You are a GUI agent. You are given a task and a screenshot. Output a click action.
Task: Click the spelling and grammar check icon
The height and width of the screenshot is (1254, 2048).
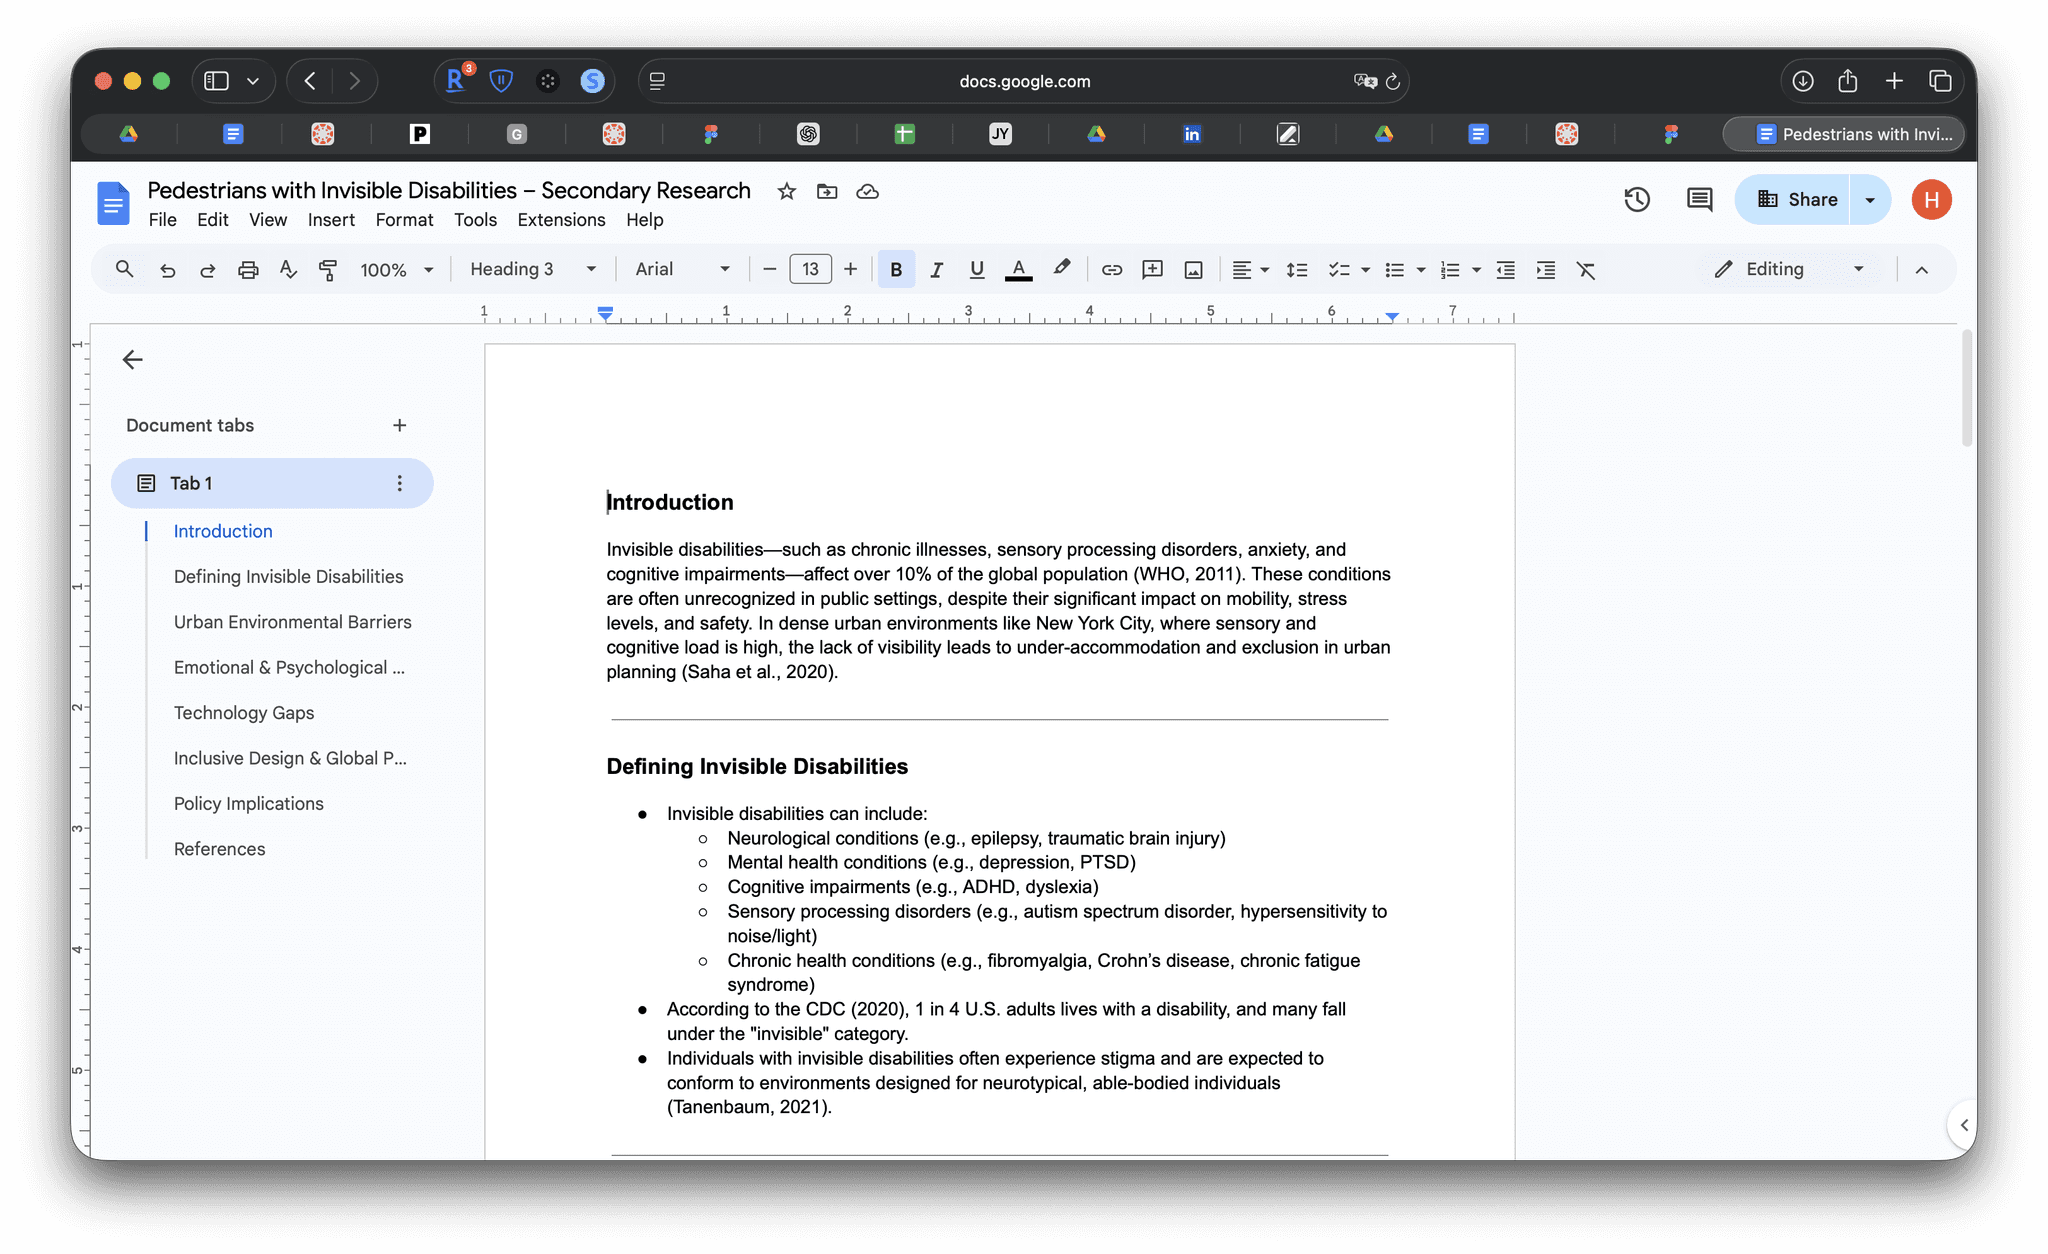point(288,269)
